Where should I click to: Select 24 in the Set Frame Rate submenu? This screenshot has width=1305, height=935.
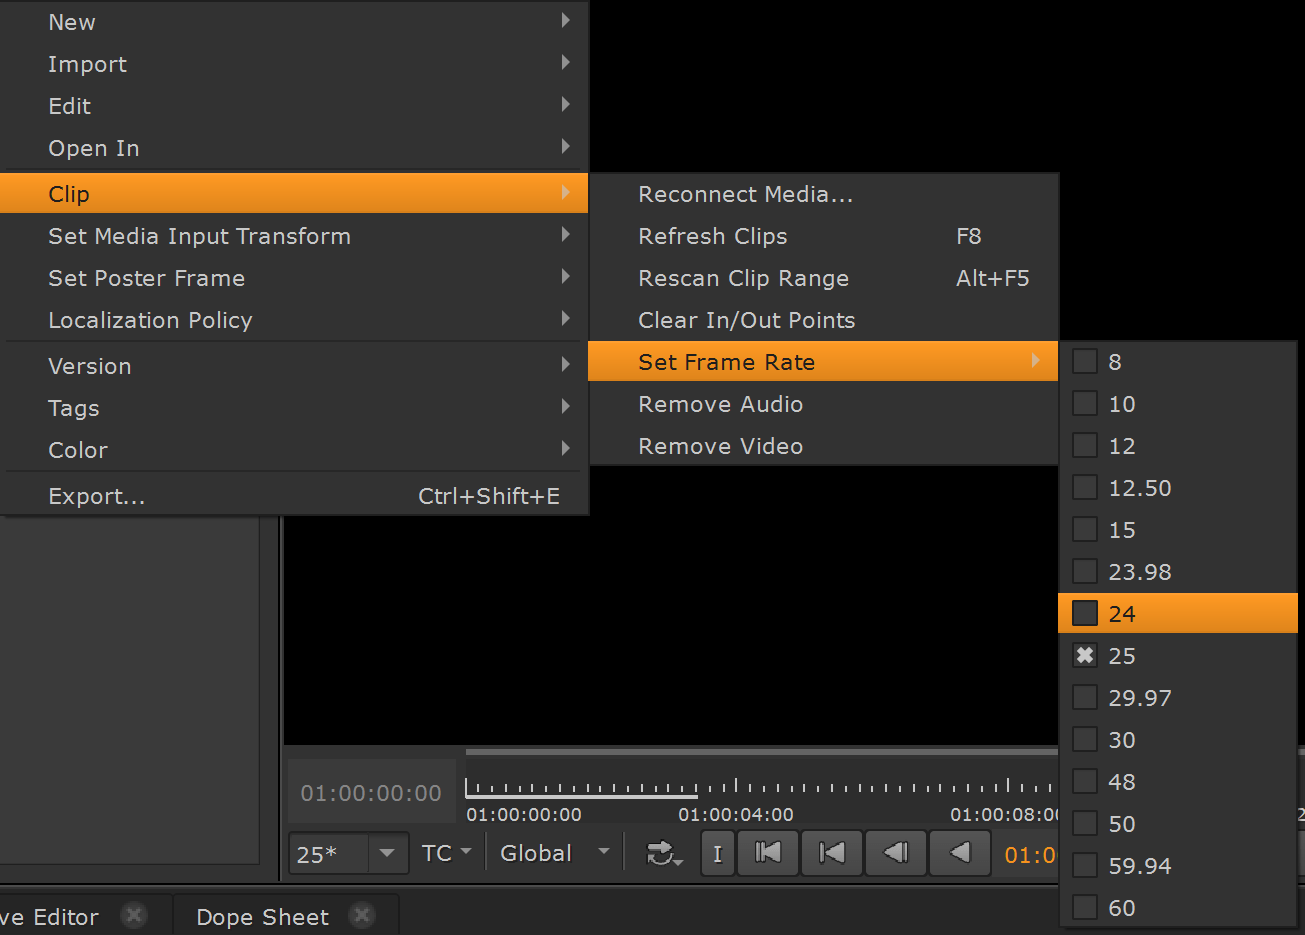(x=1122, y=613)
